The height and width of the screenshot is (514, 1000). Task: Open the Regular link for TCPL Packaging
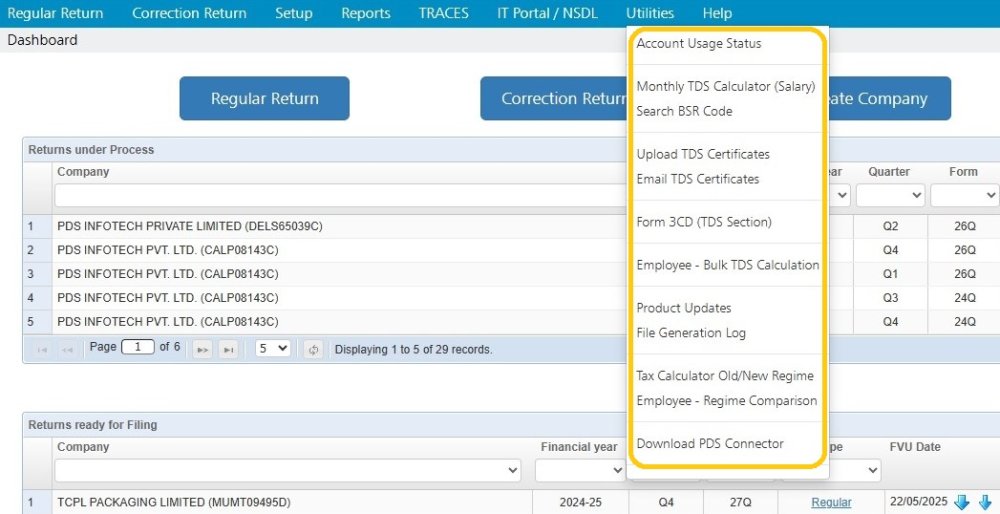point(831,503)
